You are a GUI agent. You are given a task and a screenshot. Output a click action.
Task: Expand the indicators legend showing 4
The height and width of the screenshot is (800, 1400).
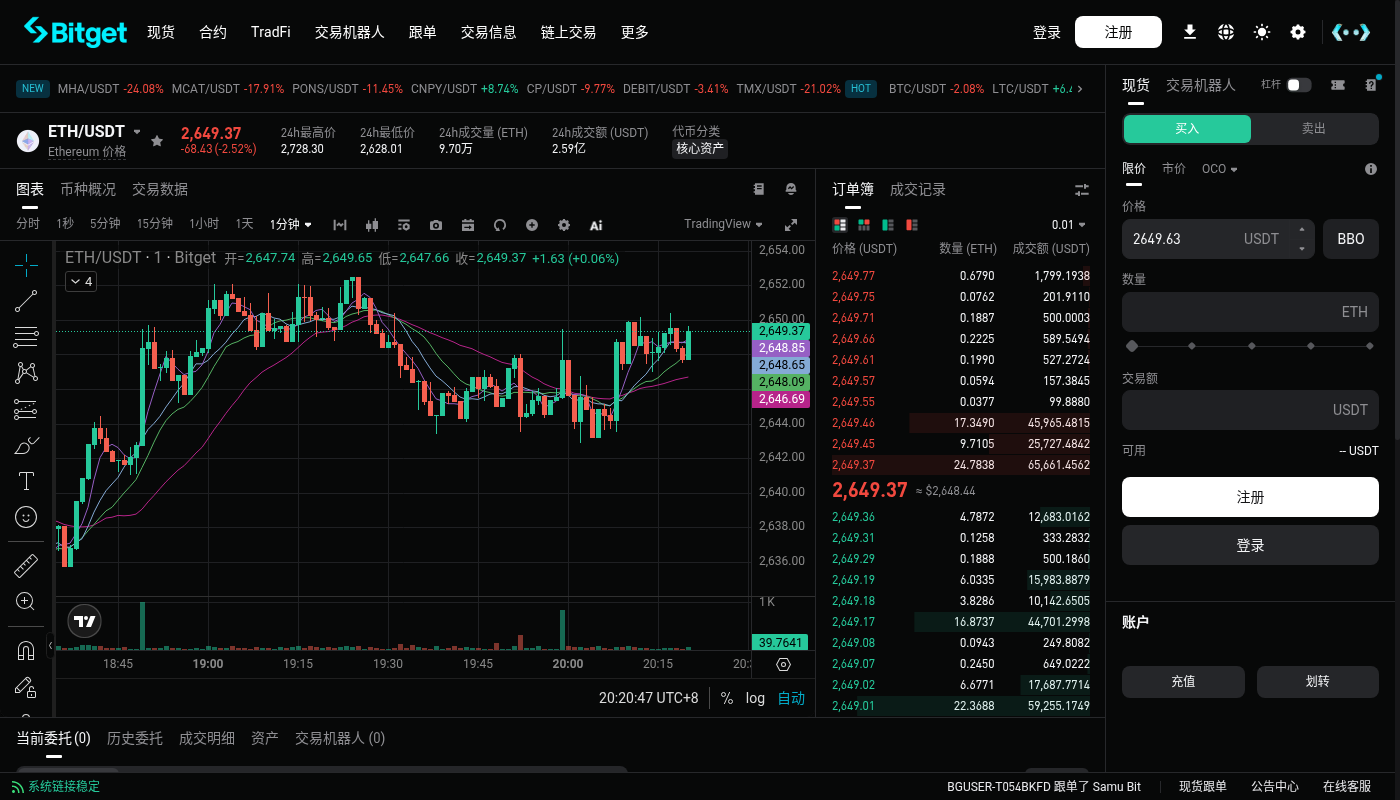pos(80,282)
